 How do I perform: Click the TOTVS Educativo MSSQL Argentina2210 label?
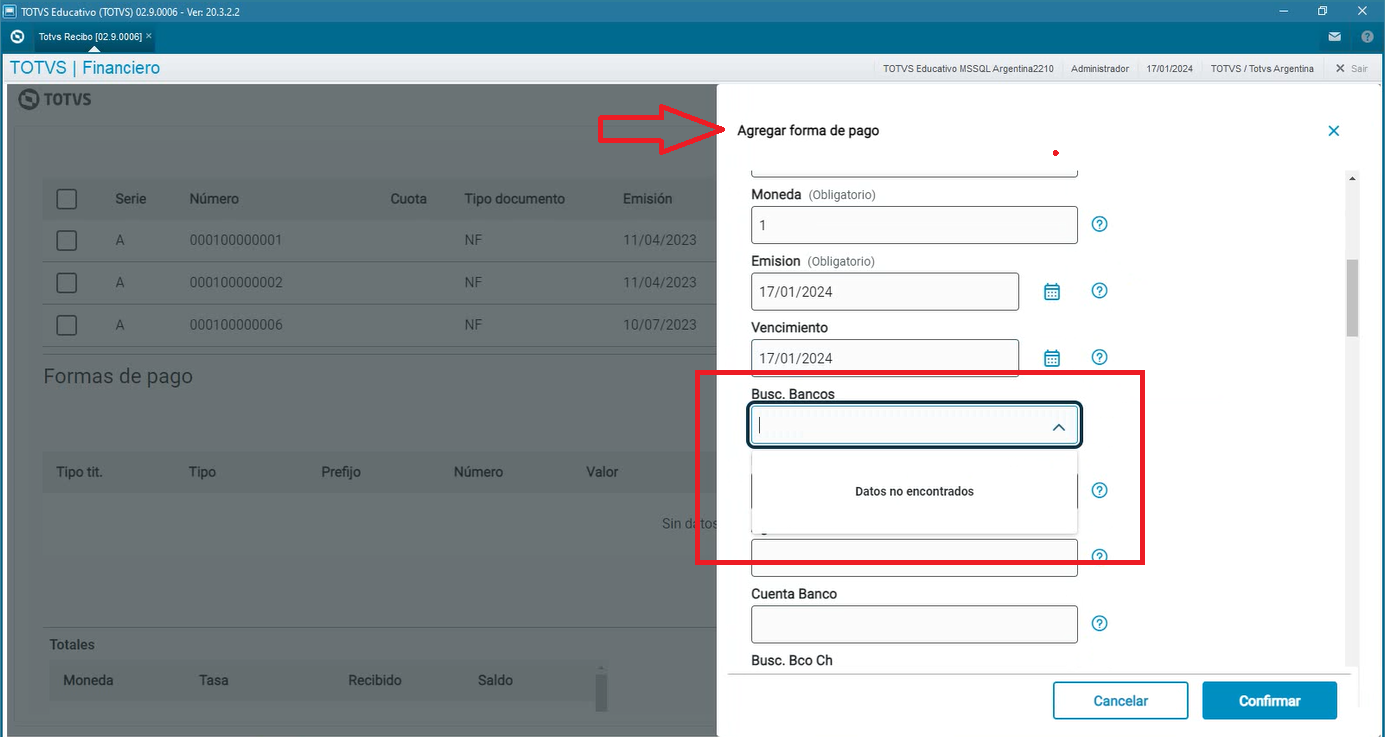point(968,69)
